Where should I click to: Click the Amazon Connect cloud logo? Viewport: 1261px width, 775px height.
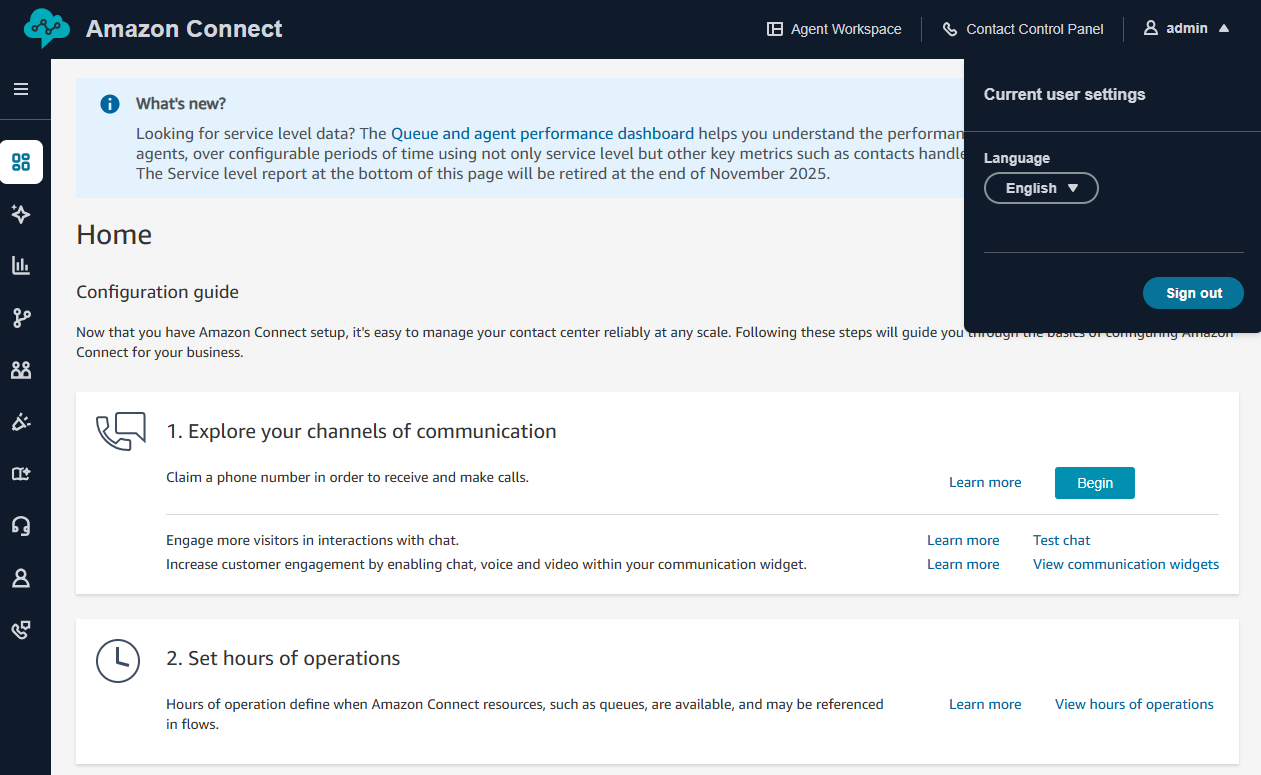(x=47, y=29)
